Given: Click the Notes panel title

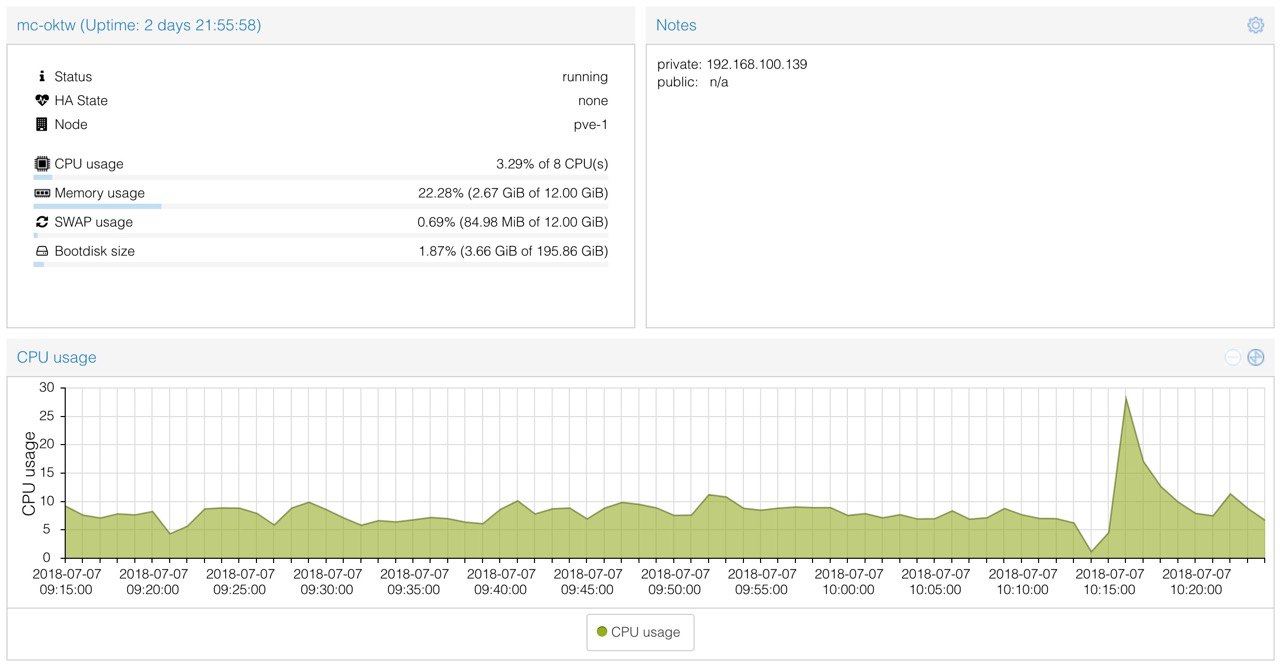Looking at the screenshot, I should click(x=676, y=25).
